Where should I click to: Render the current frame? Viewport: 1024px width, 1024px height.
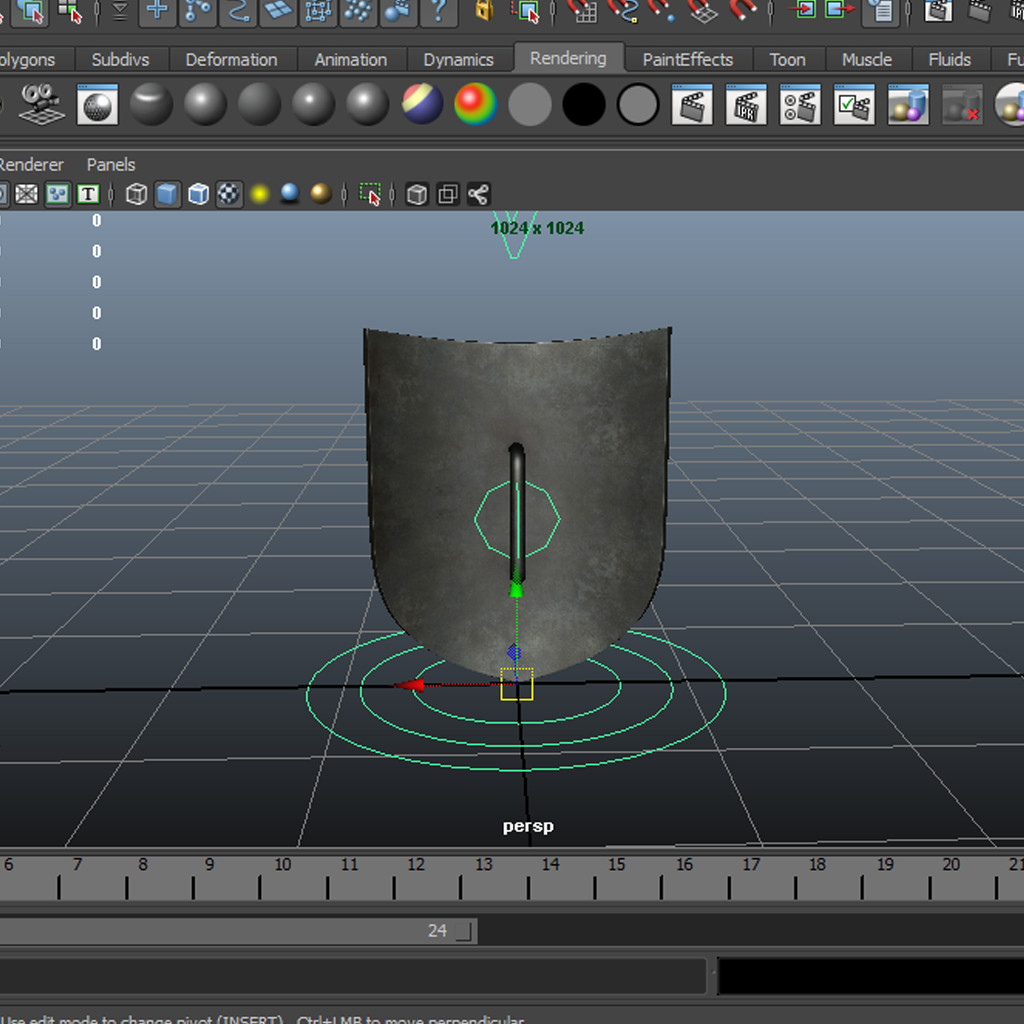pos(693,104)
